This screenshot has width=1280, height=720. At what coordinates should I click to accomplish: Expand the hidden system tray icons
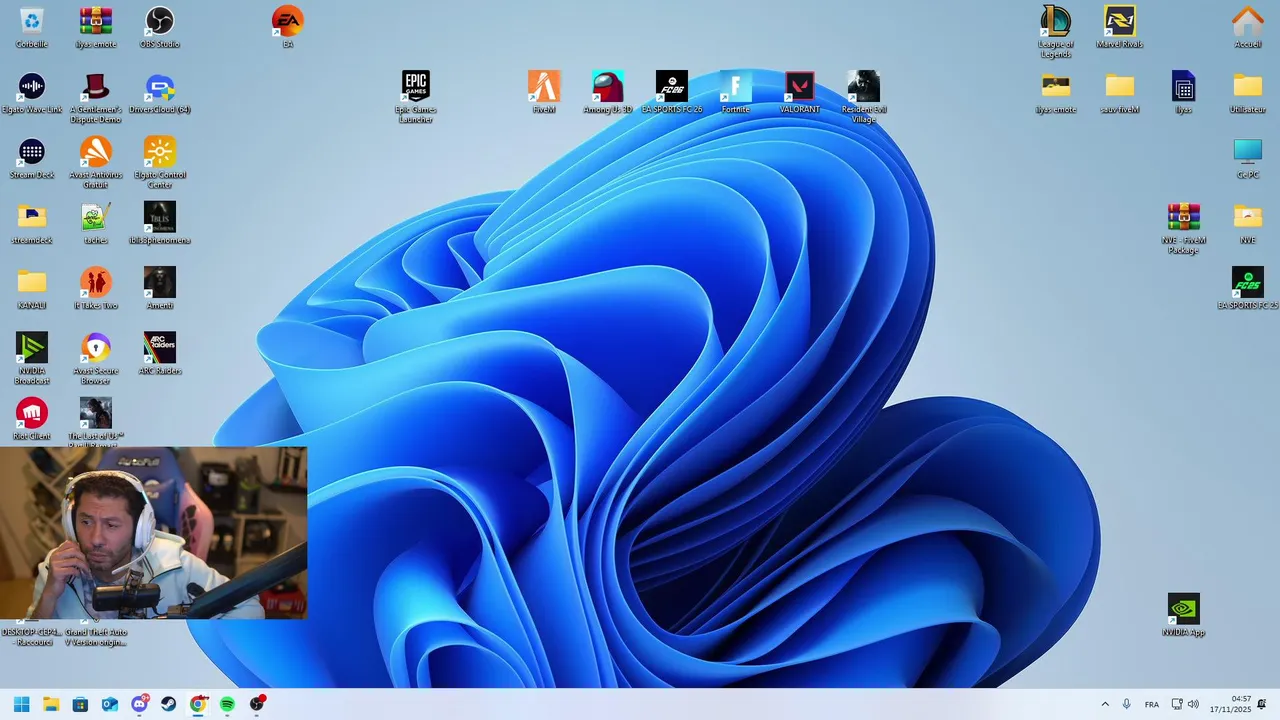tap(1105, 704)
